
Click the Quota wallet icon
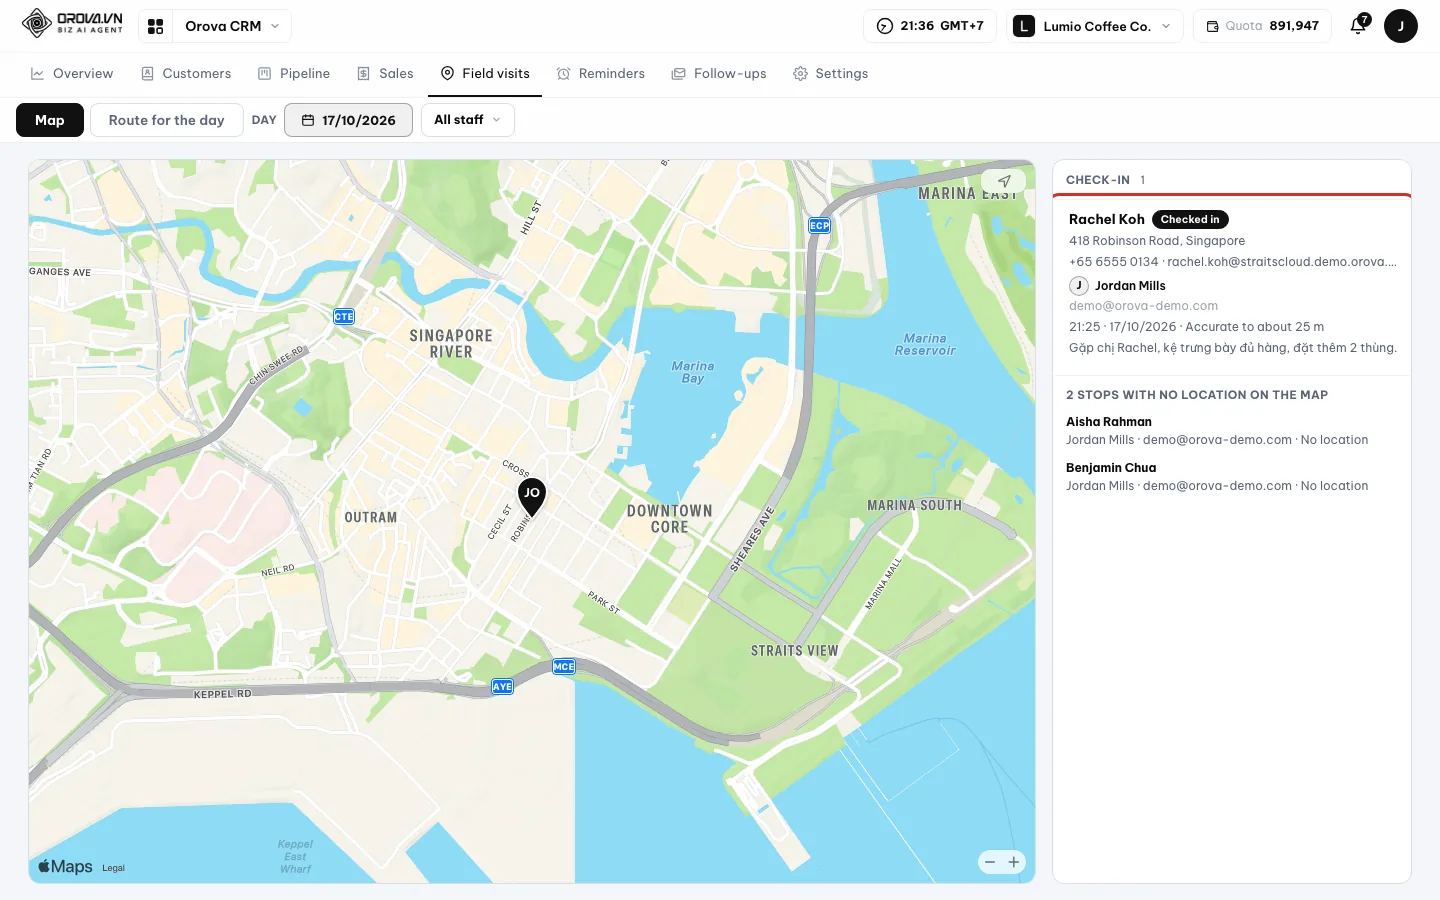tap(1212, 26)
